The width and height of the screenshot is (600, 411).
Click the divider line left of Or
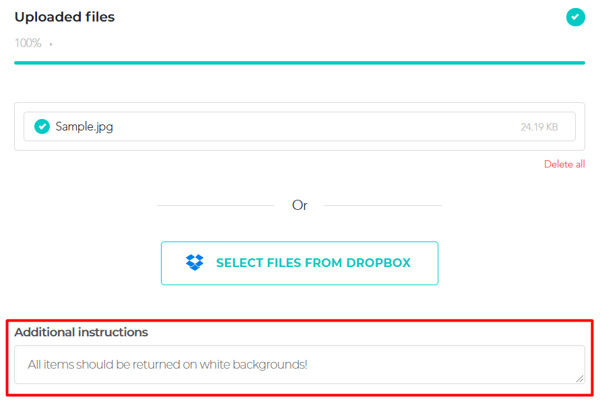pos(216,206)
